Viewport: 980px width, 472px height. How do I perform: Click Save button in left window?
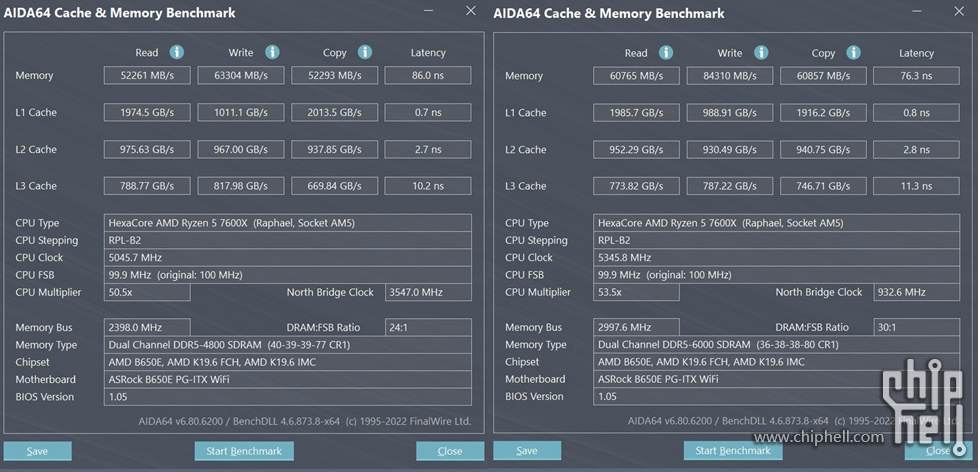(38, 451)
